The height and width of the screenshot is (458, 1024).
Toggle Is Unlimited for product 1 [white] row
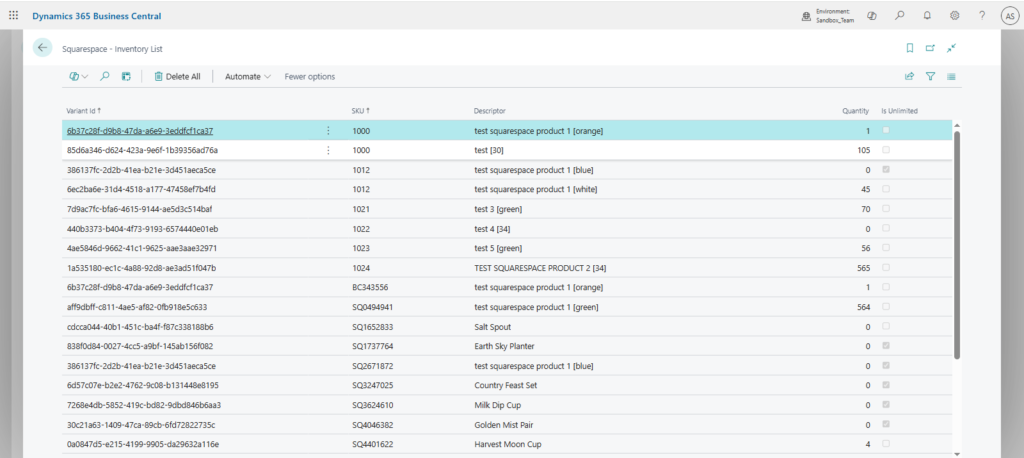(x=886, y=189)
